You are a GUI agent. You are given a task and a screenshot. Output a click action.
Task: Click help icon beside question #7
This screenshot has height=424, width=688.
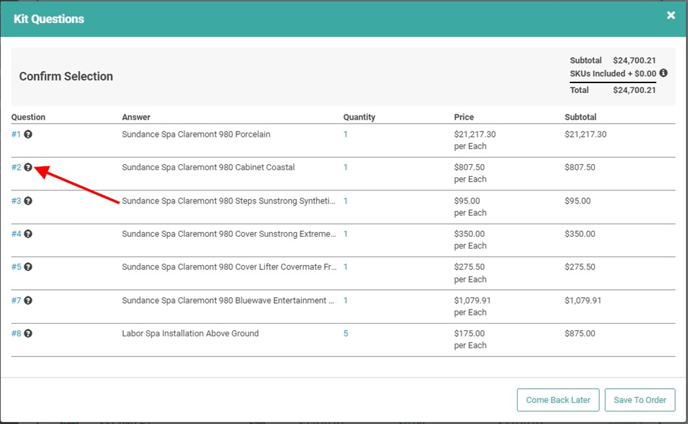(x=28, y=300)
